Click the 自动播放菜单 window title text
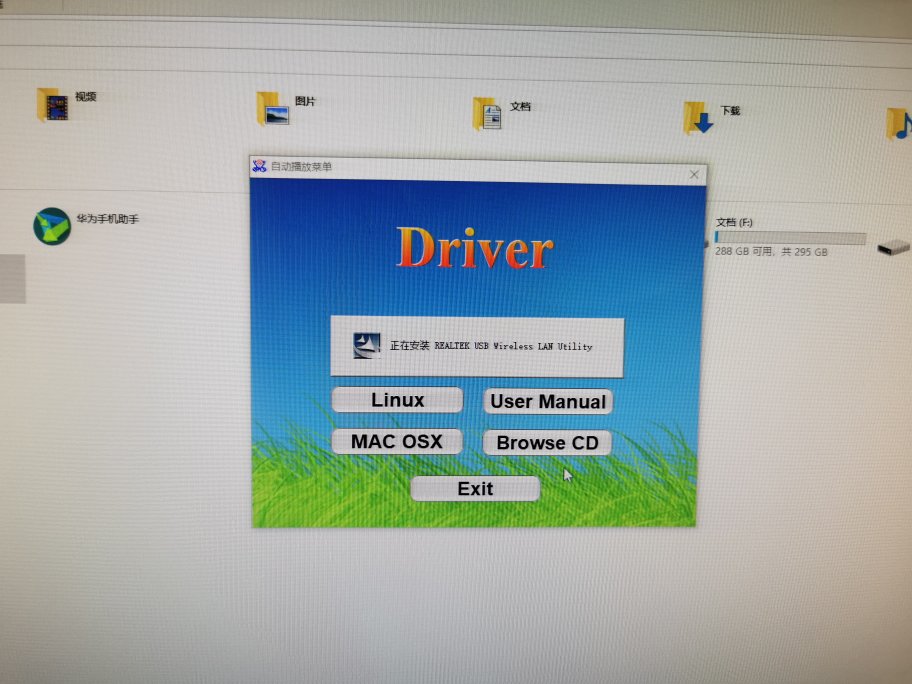Image resolution: width=912 pixels, height=684 pixels. point(301,167)
